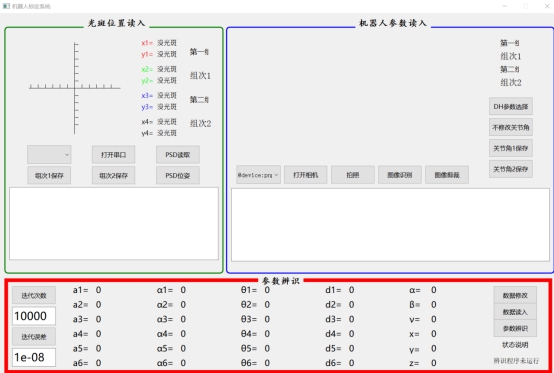Click the 图像识别 button

[x=400, y=174]
